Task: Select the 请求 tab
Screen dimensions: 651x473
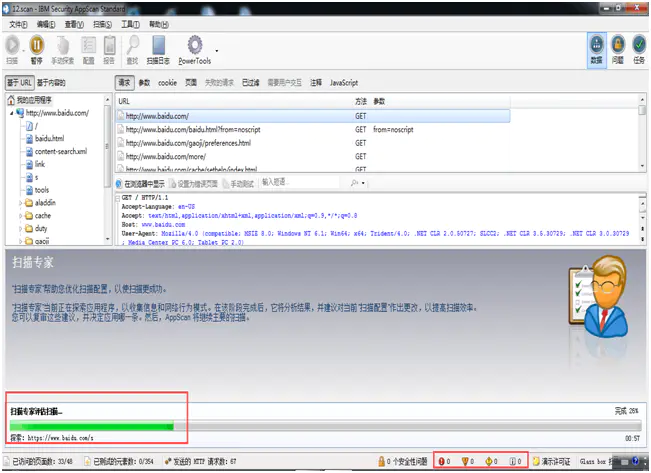Action: (124, 83)
